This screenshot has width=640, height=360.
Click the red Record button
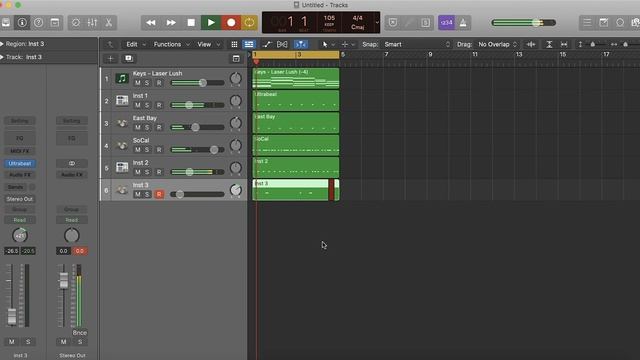231,22
